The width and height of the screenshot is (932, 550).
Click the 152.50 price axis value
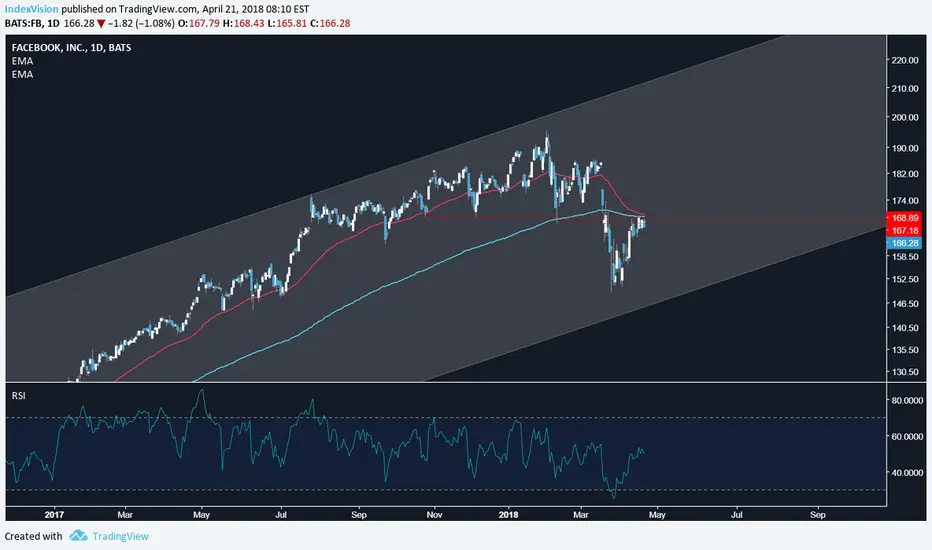[905, 279]
